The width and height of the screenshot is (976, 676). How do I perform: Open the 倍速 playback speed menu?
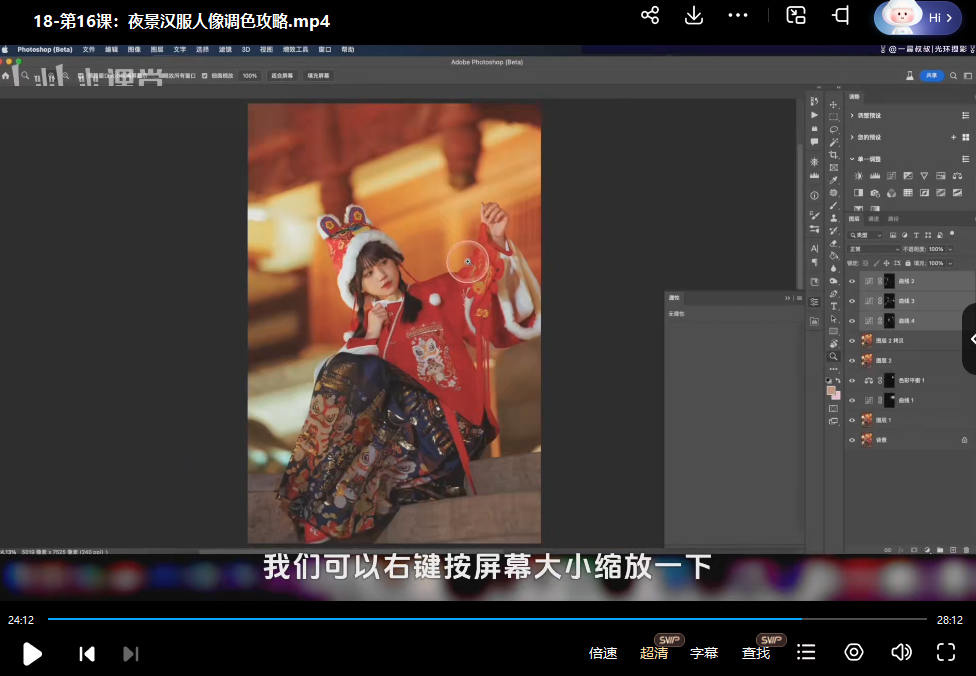point(603,653)
